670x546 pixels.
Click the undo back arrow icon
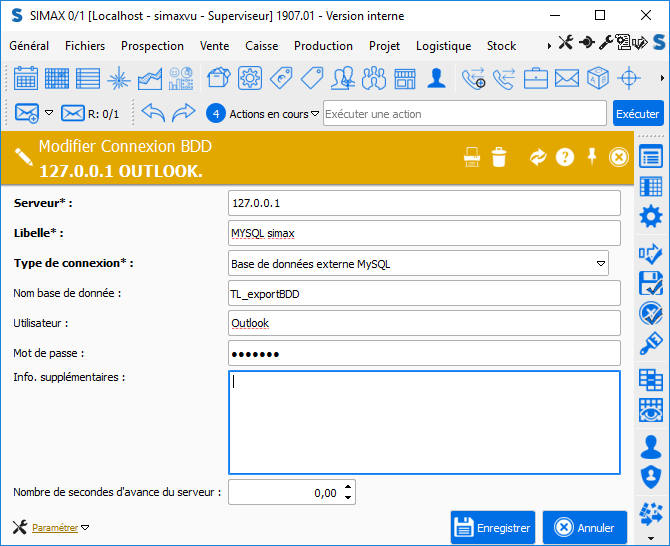click(x=153, y=113)
